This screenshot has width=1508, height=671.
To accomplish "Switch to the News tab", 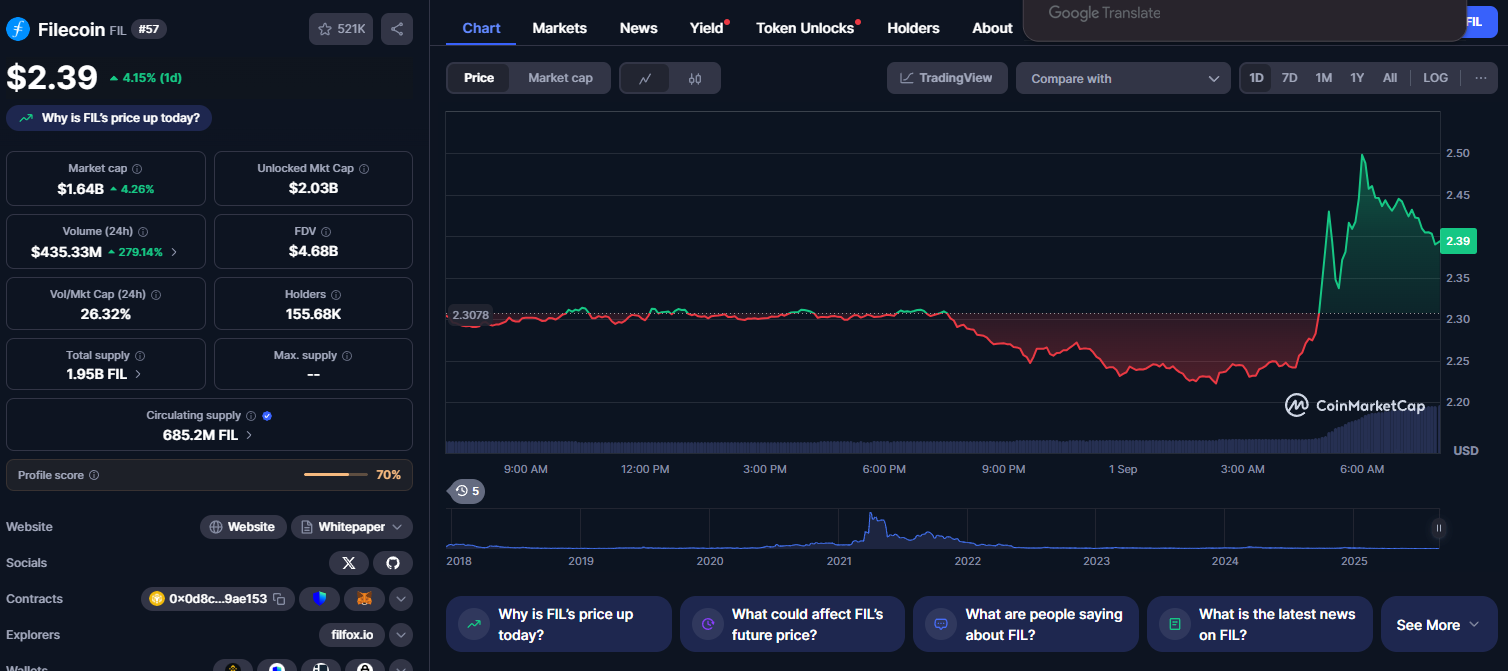I will point(639,28).
